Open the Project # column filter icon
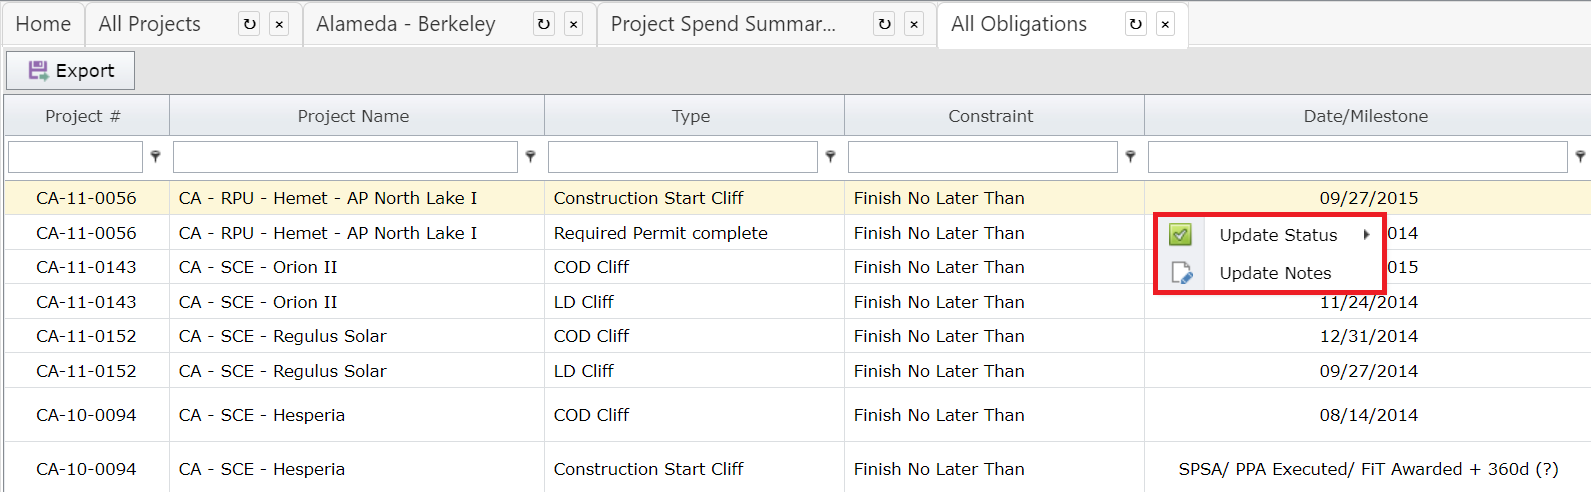1591x492 pixels. tap(155, 156)
